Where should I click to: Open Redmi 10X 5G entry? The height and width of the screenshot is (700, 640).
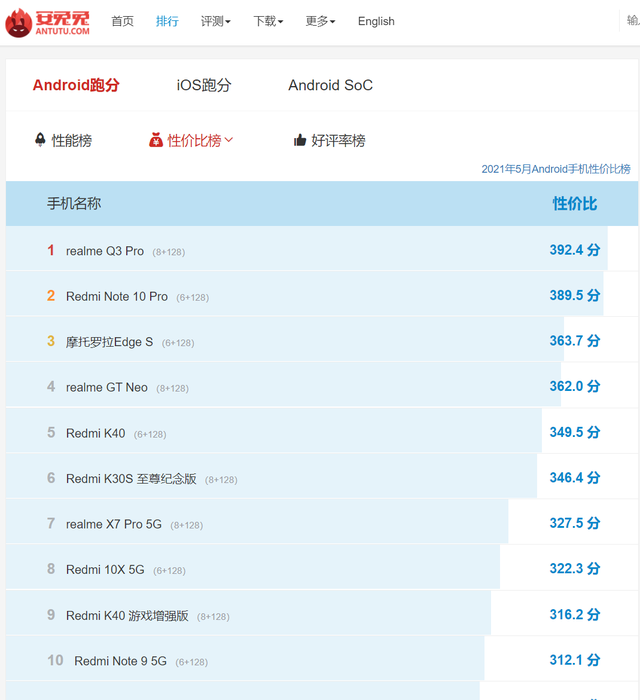[x=105, y=570]
